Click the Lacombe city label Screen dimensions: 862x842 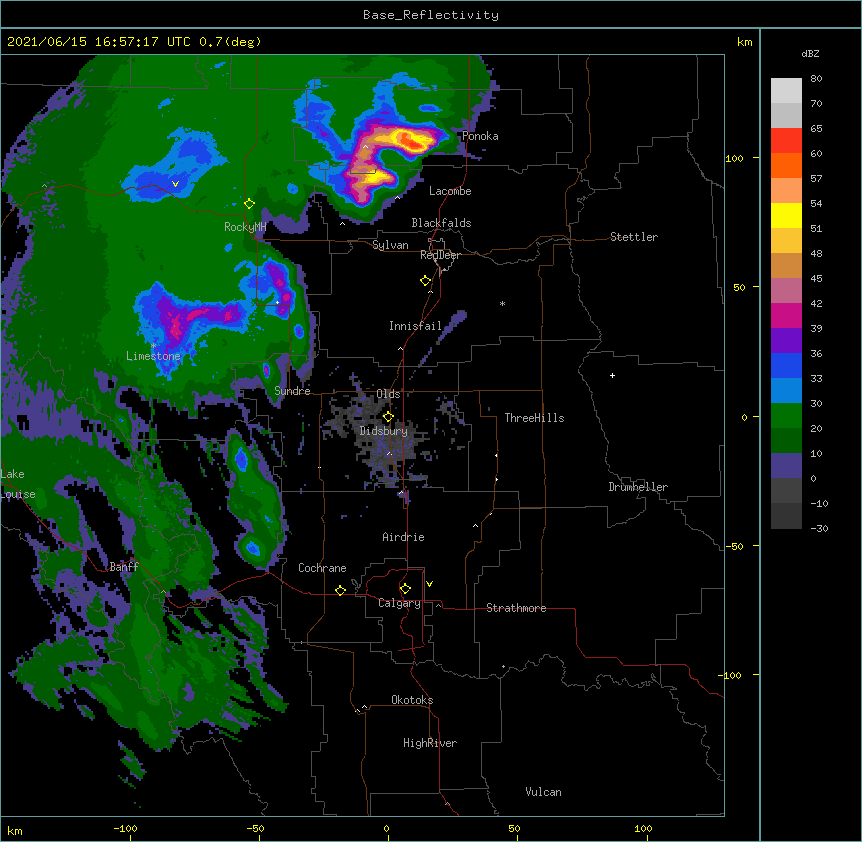pyautogui.click(x=450, y=191)
